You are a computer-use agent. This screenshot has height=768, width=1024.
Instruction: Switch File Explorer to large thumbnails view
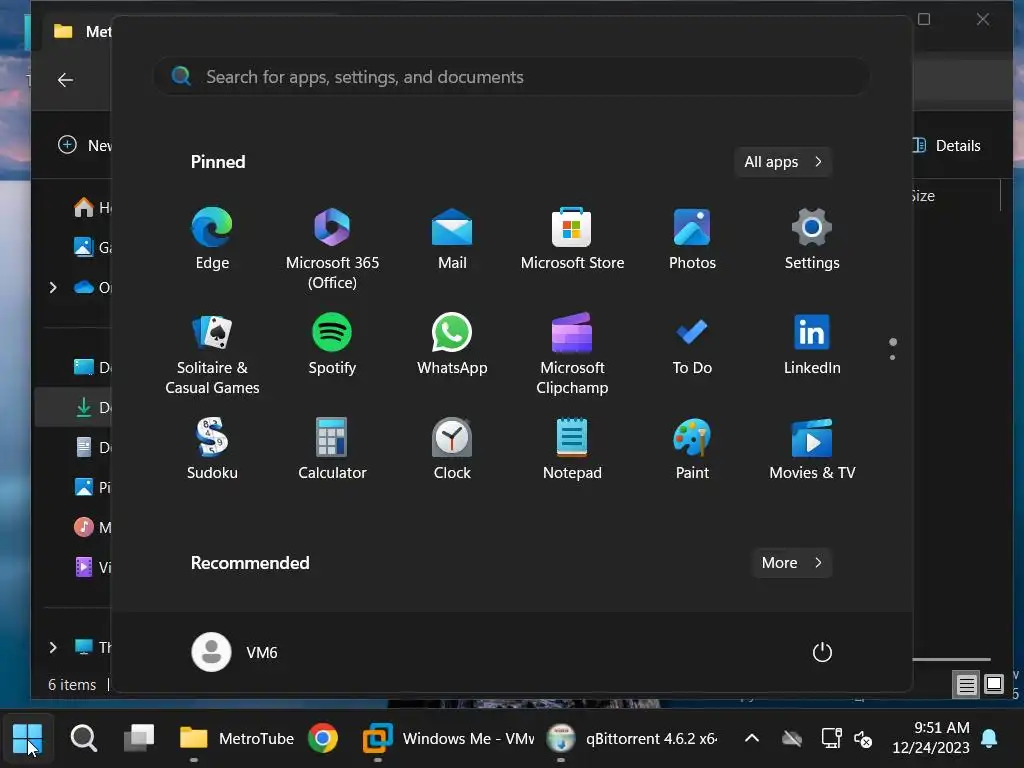click(994, 684)
